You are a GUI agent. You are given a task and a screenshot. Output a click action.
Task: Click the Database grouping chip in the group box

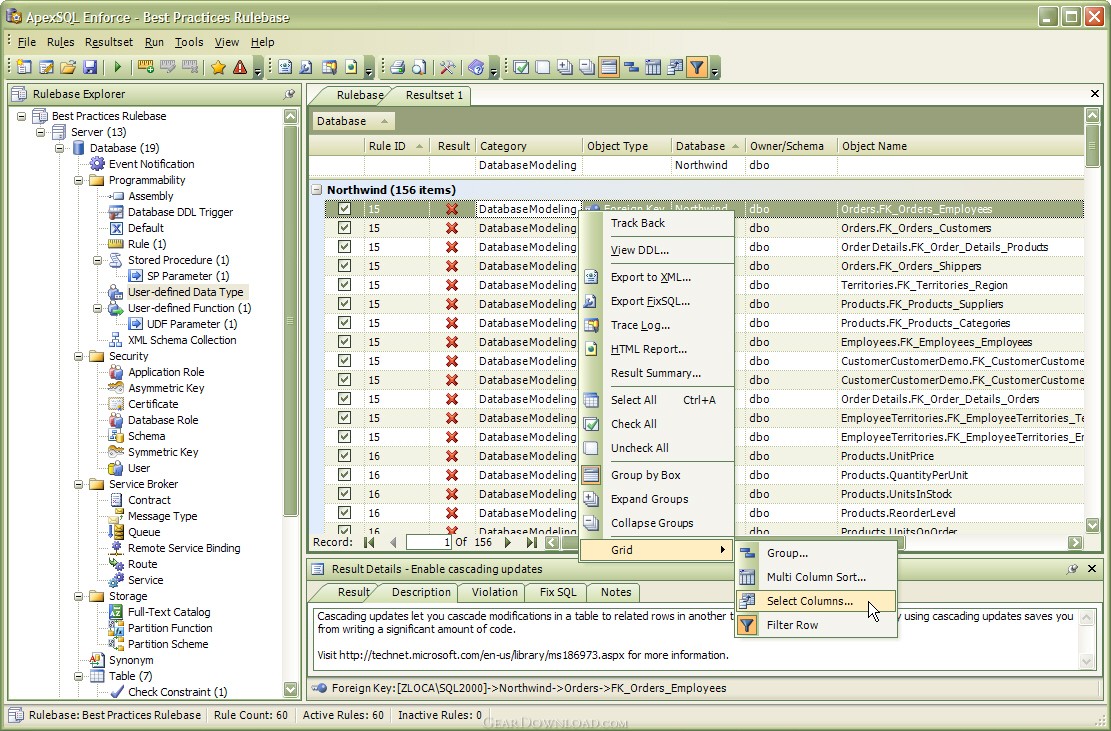353,121
